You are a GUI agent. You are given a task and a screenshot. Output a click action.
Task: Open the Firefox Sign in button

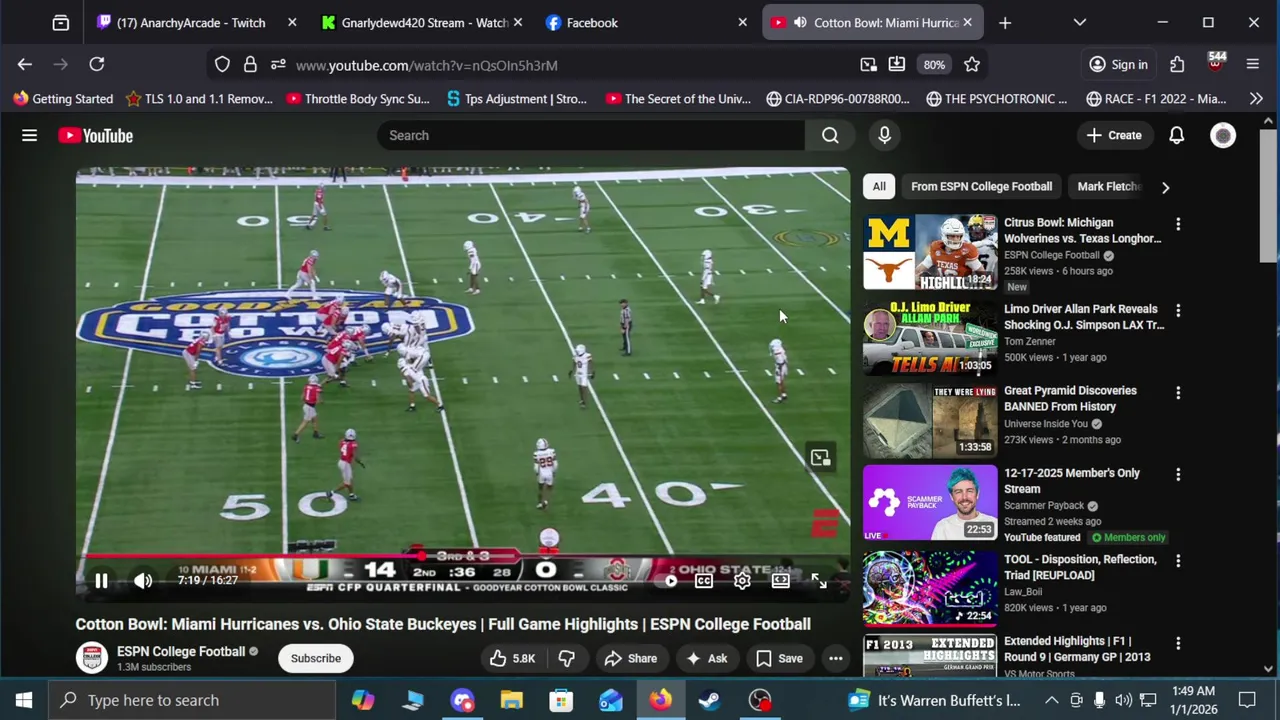click(1118, 64)
